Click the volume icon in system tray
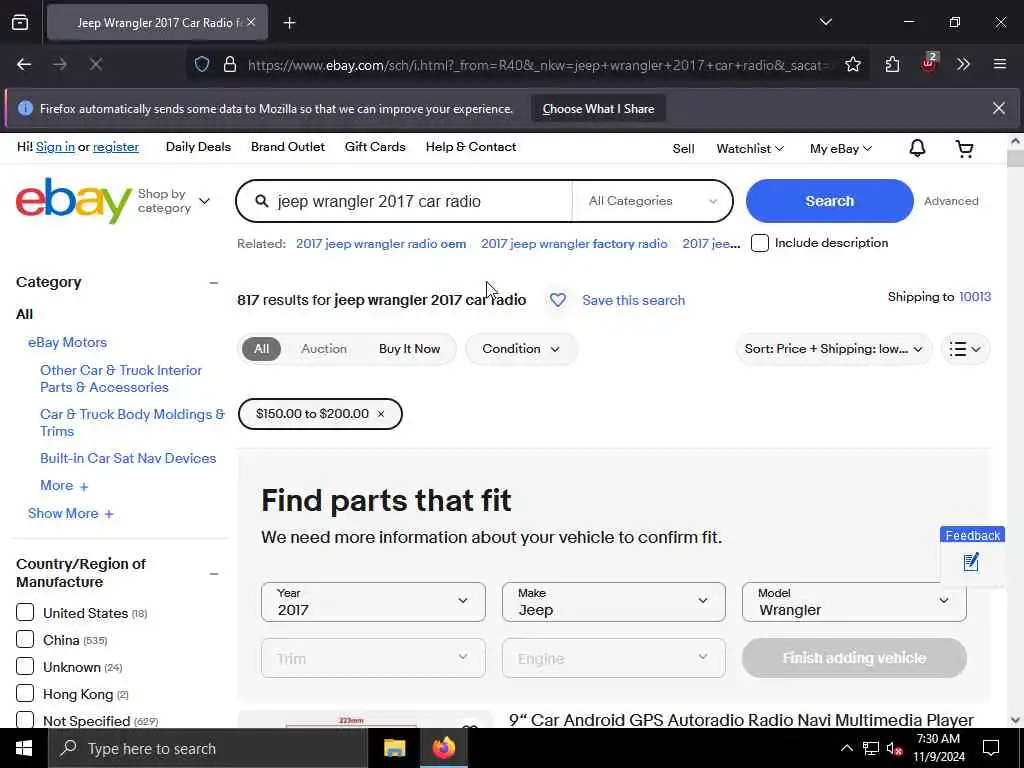 click(894, 749)
